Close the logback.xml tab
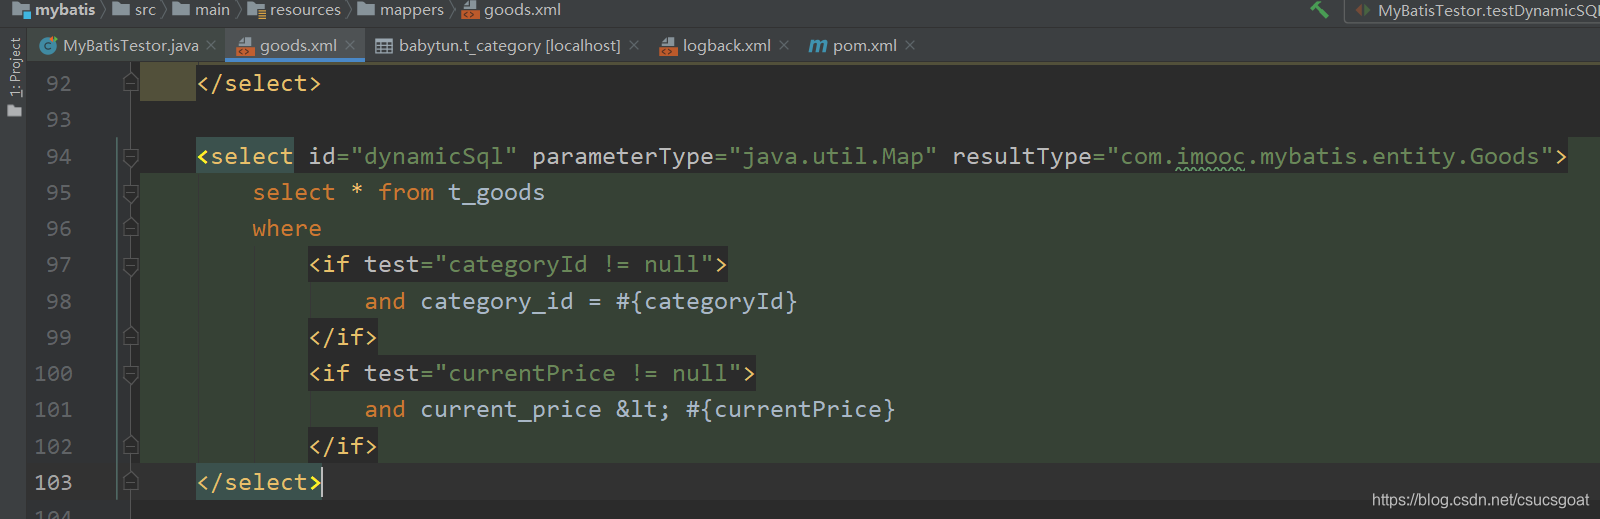The height and width of the screenshot is (519, 1600). point(784,45)
